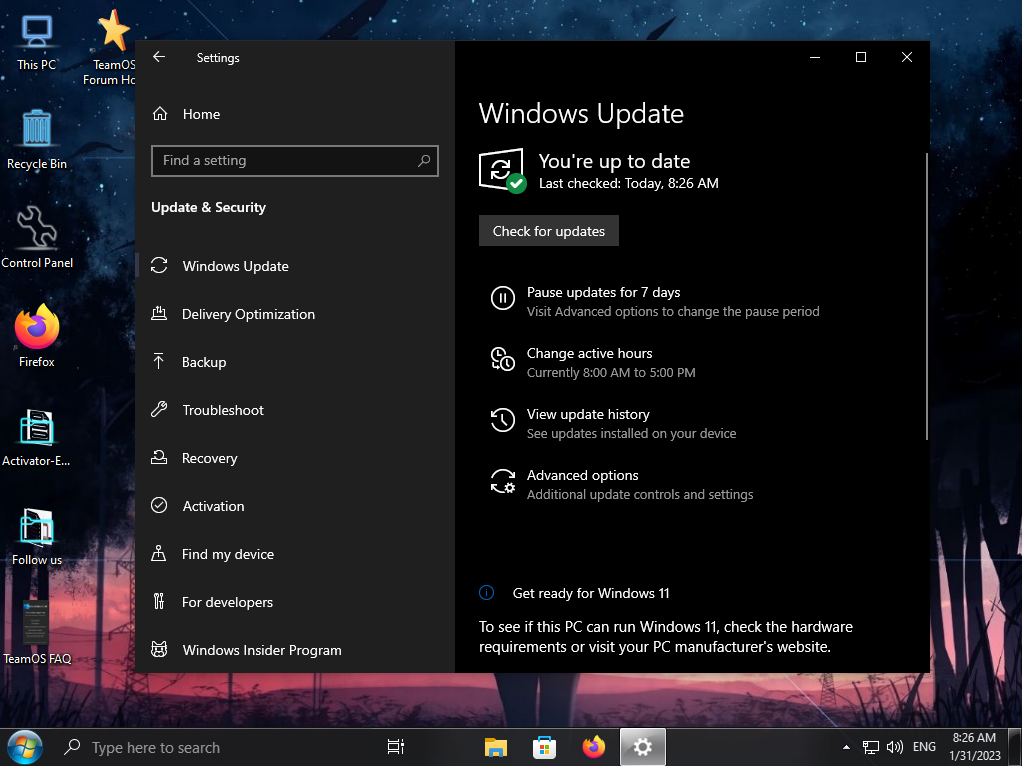Open Microsoft Store from taskbar
Screen dimensions: 1022x766
(x=544, y=747)
